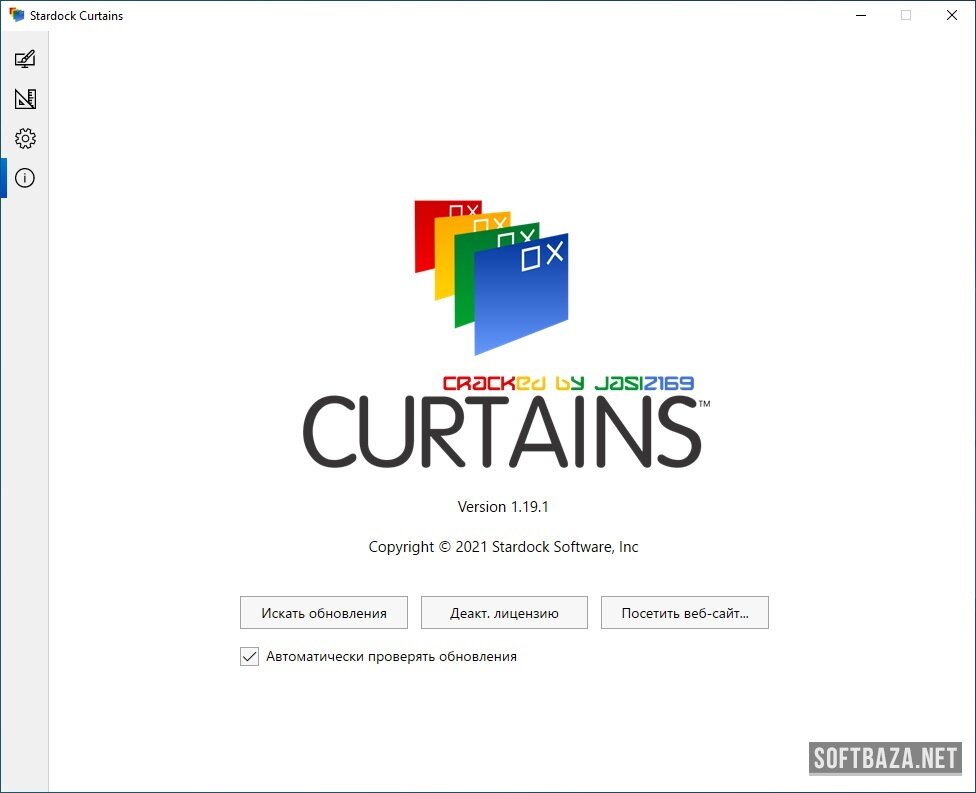Click the Stardock Curtains title bar app icon
This screenshot has height=793, width=976.
(16, 15)
